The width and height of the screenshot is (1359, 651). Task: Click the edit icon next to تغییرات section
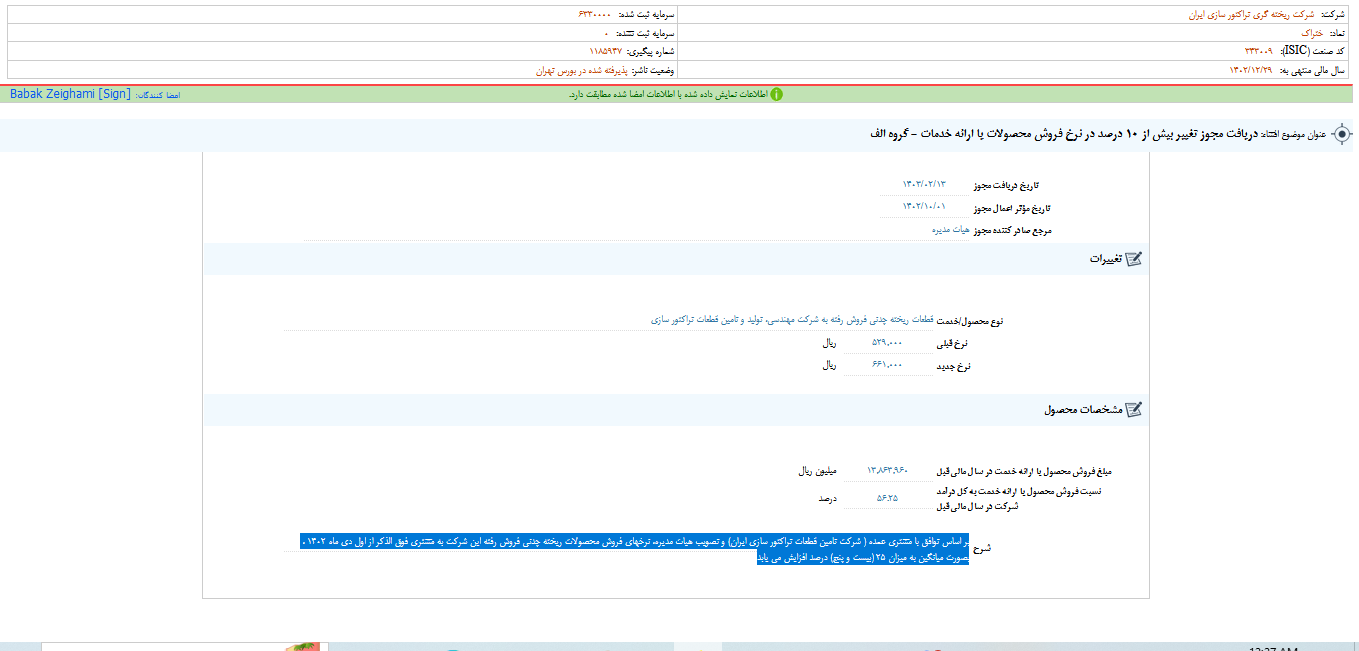1133,257
